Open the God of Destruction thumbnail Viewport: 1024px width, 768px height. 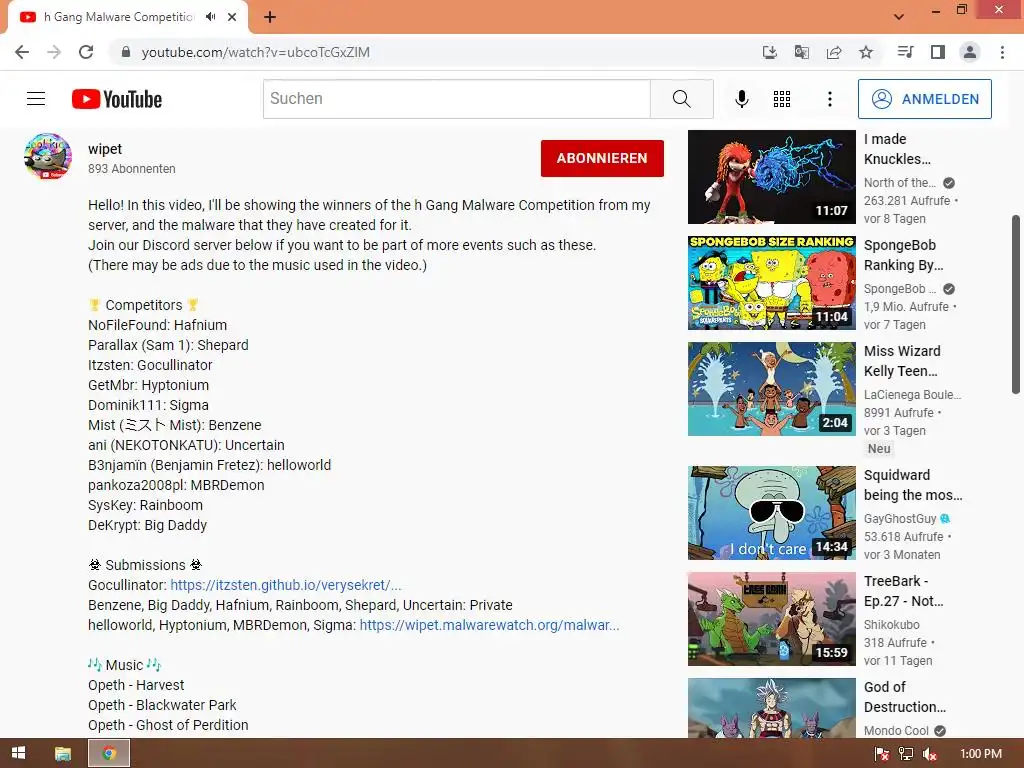[771, 708]
